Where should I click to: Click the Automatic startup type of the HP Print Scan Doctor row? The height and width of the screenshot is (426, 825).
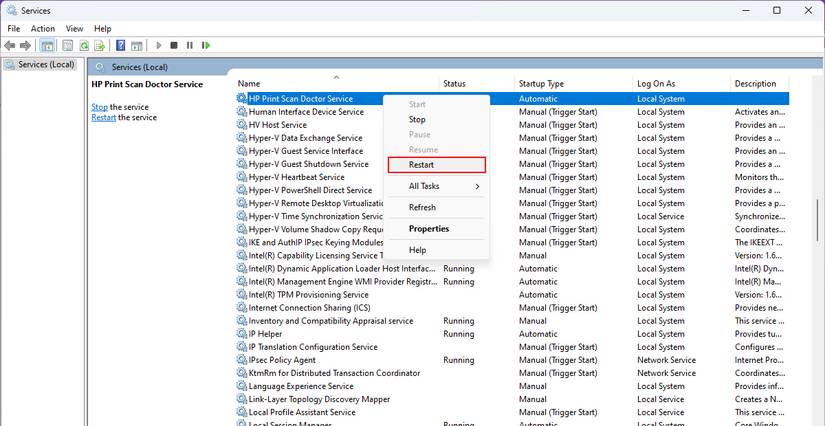pyautogui.click(x=538, y=98)
